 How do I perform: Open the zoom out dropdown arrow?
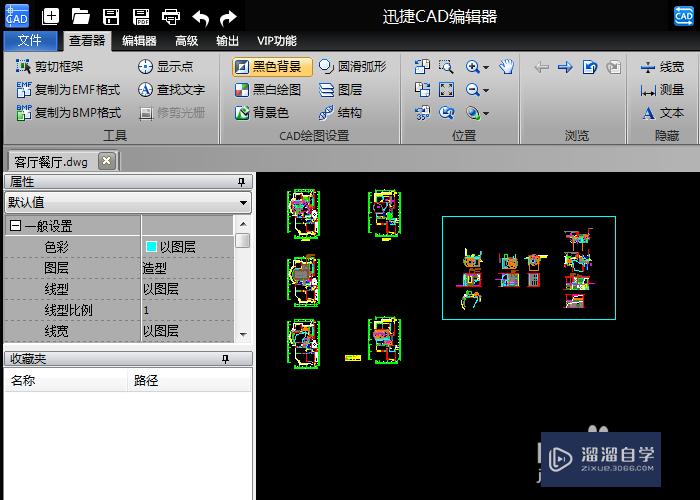click(x=486, y=91)
